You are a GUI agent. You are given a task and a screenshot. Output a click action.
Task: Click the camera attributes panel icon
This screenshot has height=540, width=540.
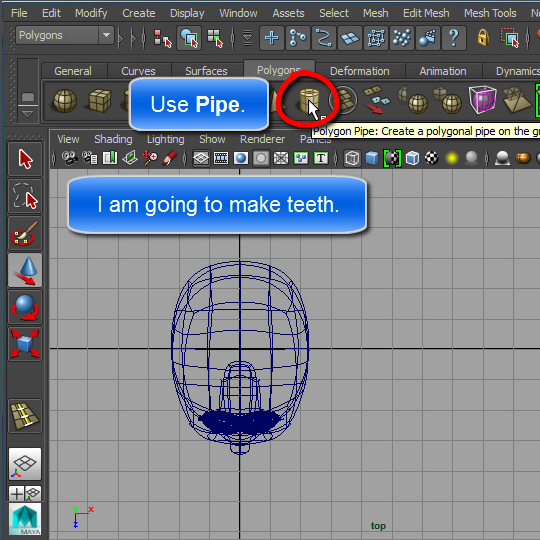[x=90, y=158]
